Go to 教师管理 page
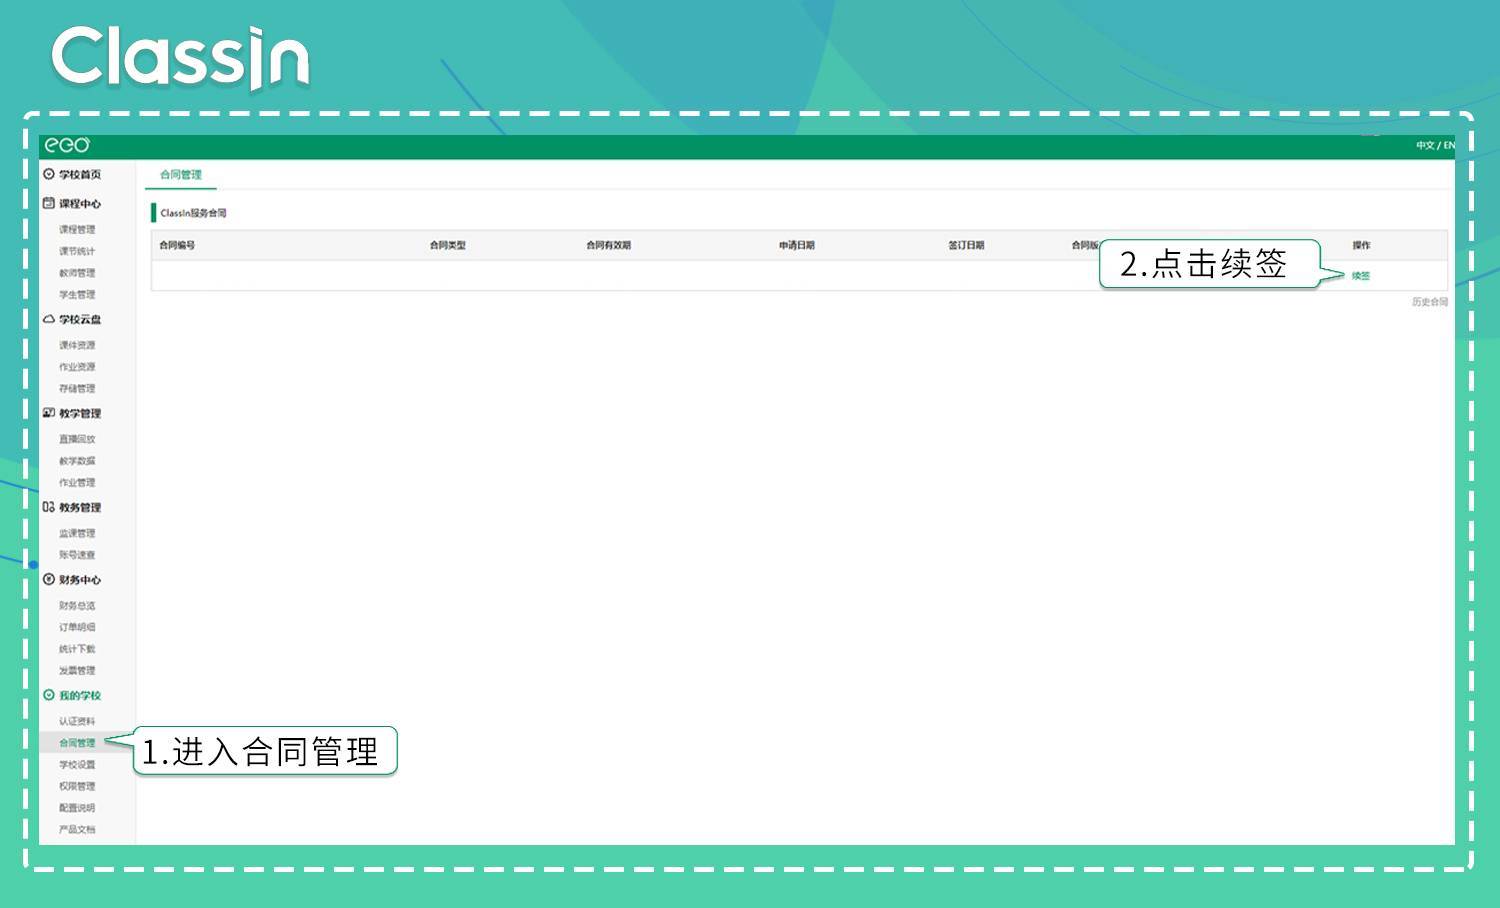1500x908 pixels. 77,273
